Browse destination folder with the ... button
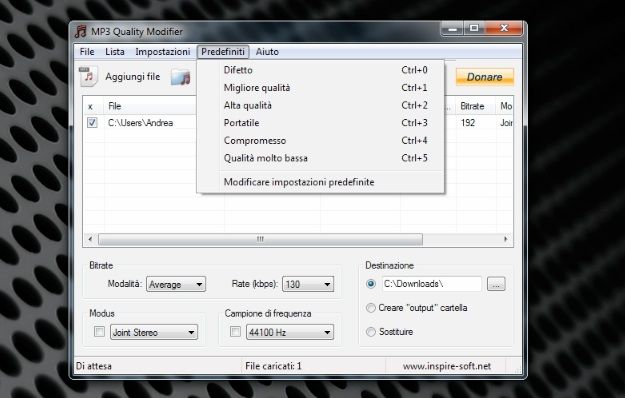The image size is (625, 398). [496, 284]
